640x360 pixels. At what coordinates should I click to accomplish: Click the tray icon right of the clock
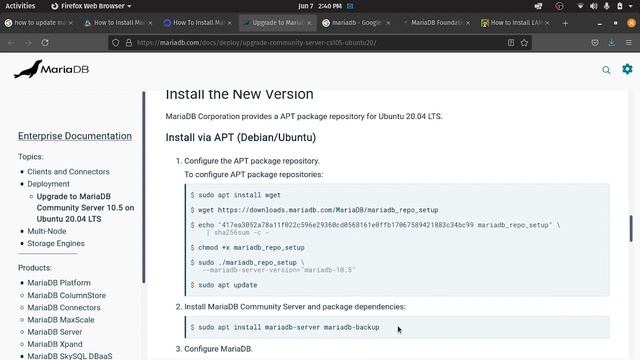350,6
